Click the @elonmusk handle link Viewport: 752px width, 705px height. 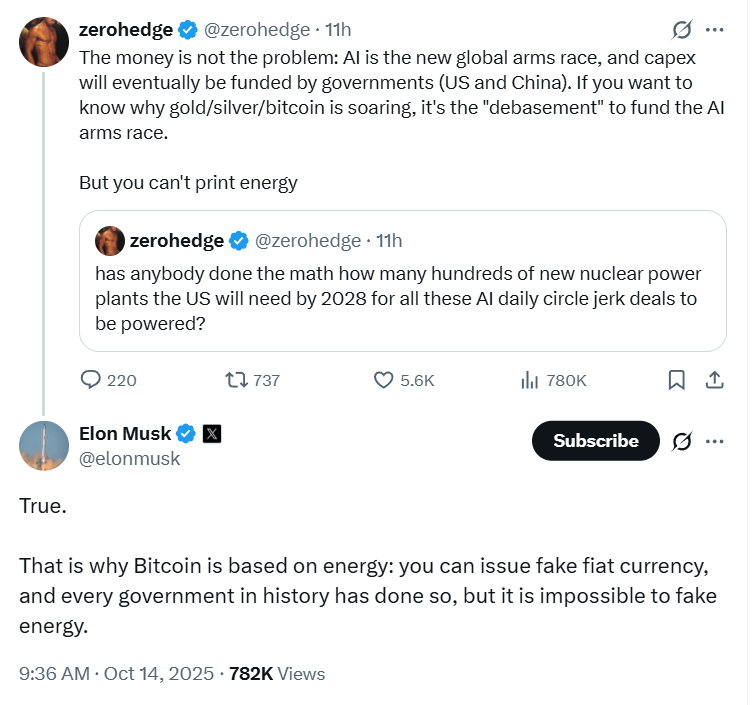coord(130,459)
